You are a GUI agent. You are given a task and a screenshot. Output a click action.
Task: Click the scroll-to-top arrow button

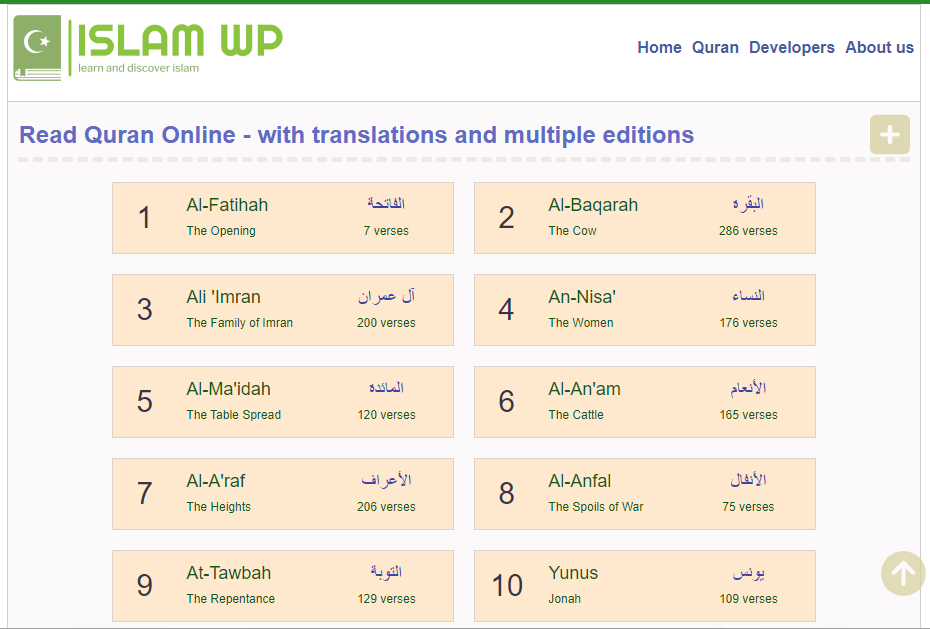(903, 573)
